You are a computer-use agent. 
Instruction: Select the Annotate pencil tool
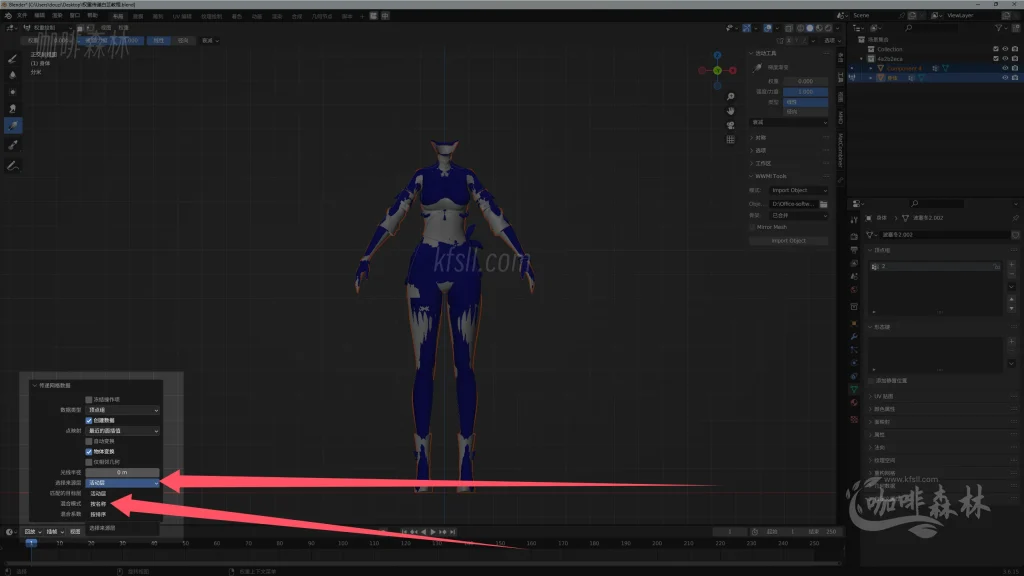12,166
